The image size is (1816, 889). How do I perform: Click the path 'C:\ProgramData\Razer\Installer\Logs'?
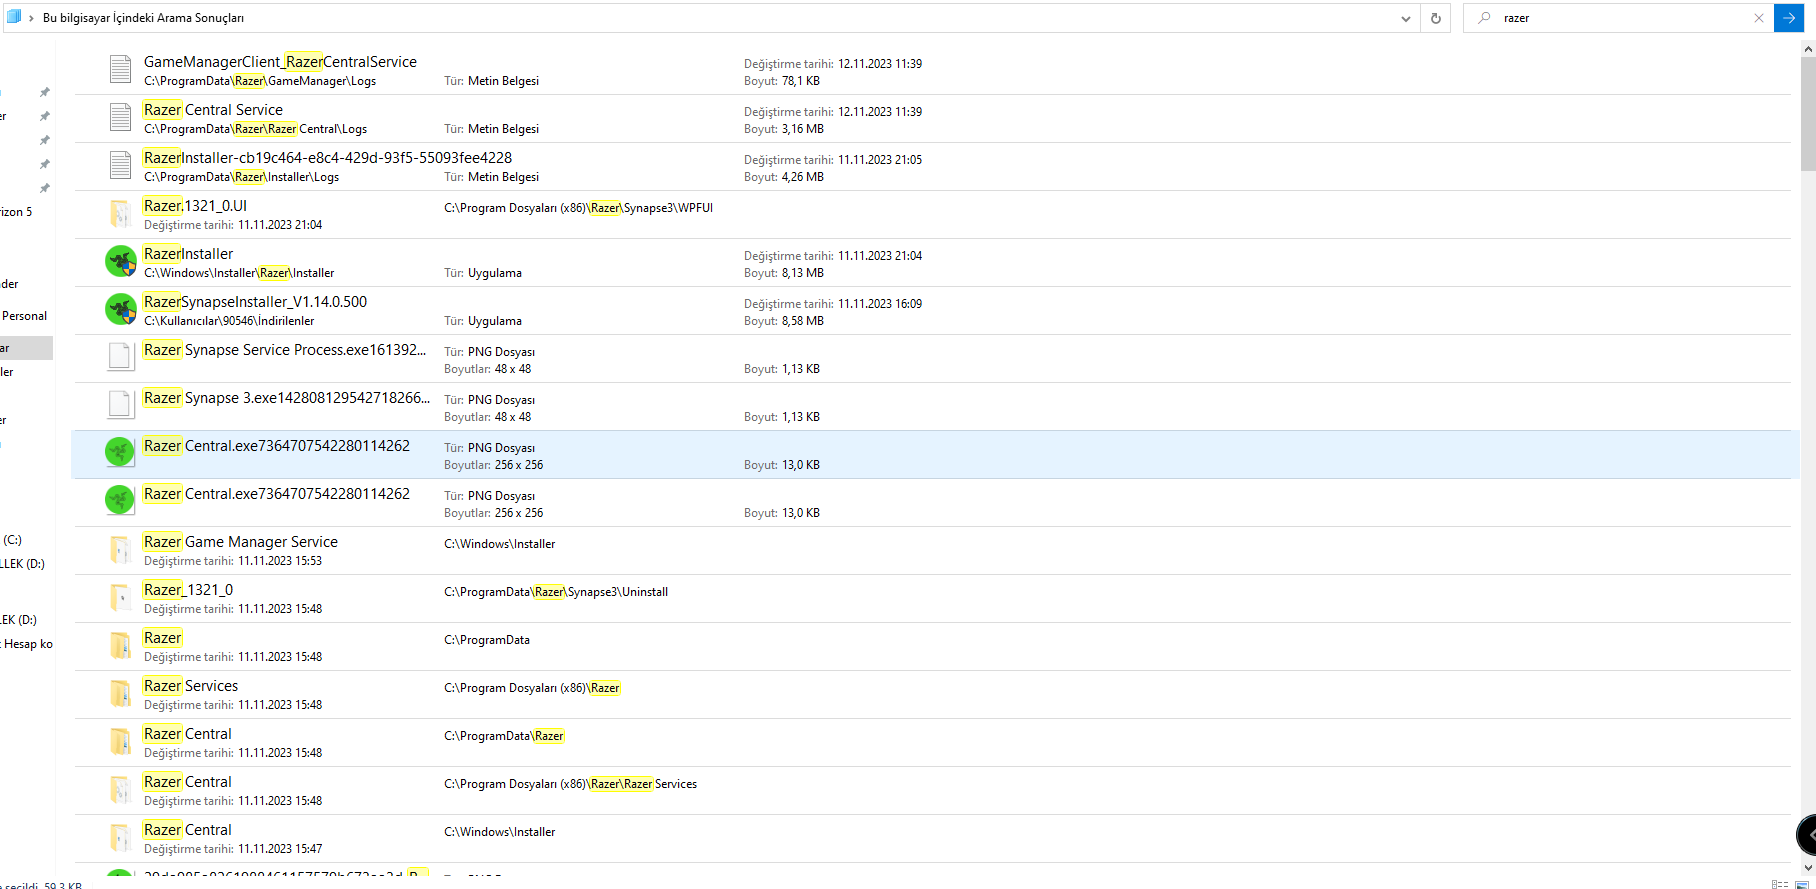coord(242,177)
